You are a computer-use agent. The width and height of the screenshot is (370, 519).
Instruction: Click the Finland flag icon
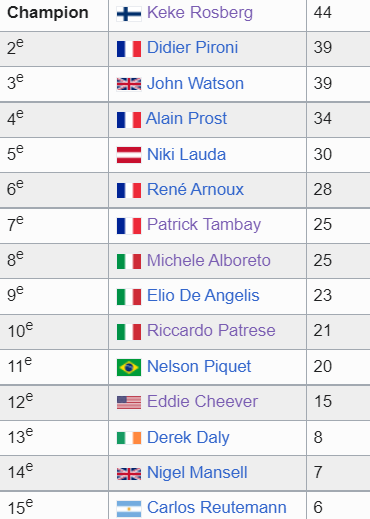tap(129, 14)
